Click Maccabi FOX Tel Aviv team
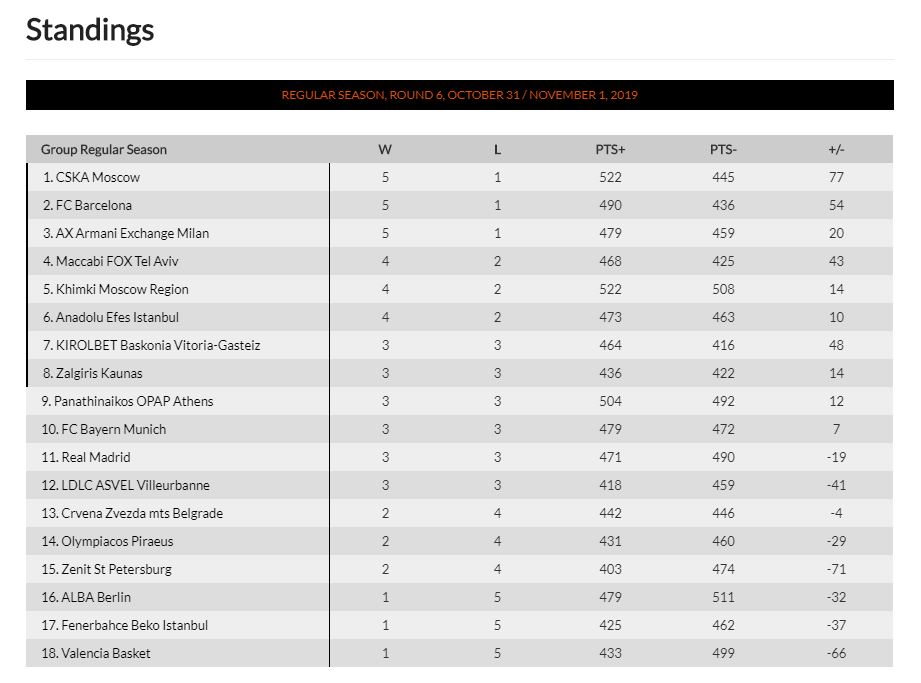921x683 pixels. click(x=117, y=261)
